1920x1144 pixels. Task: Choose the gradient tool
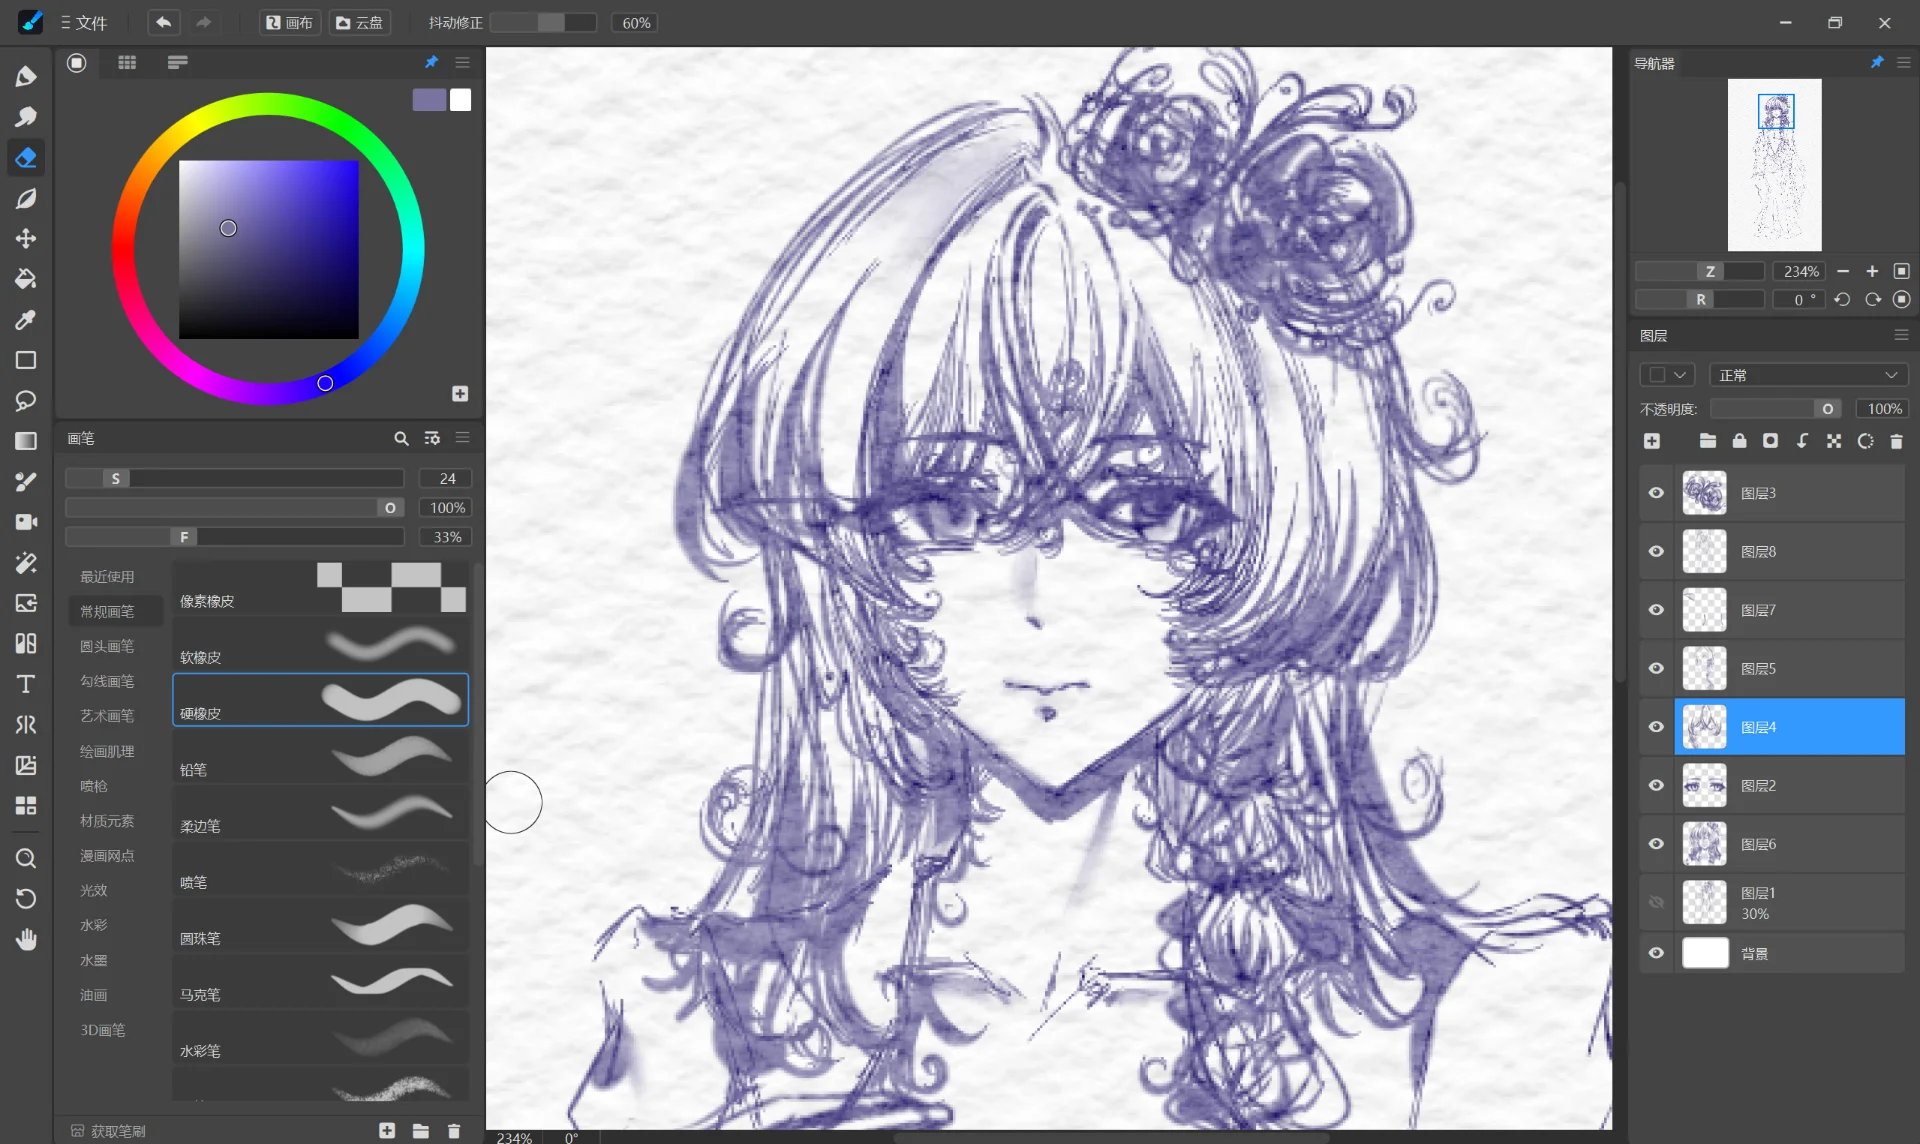26,441
